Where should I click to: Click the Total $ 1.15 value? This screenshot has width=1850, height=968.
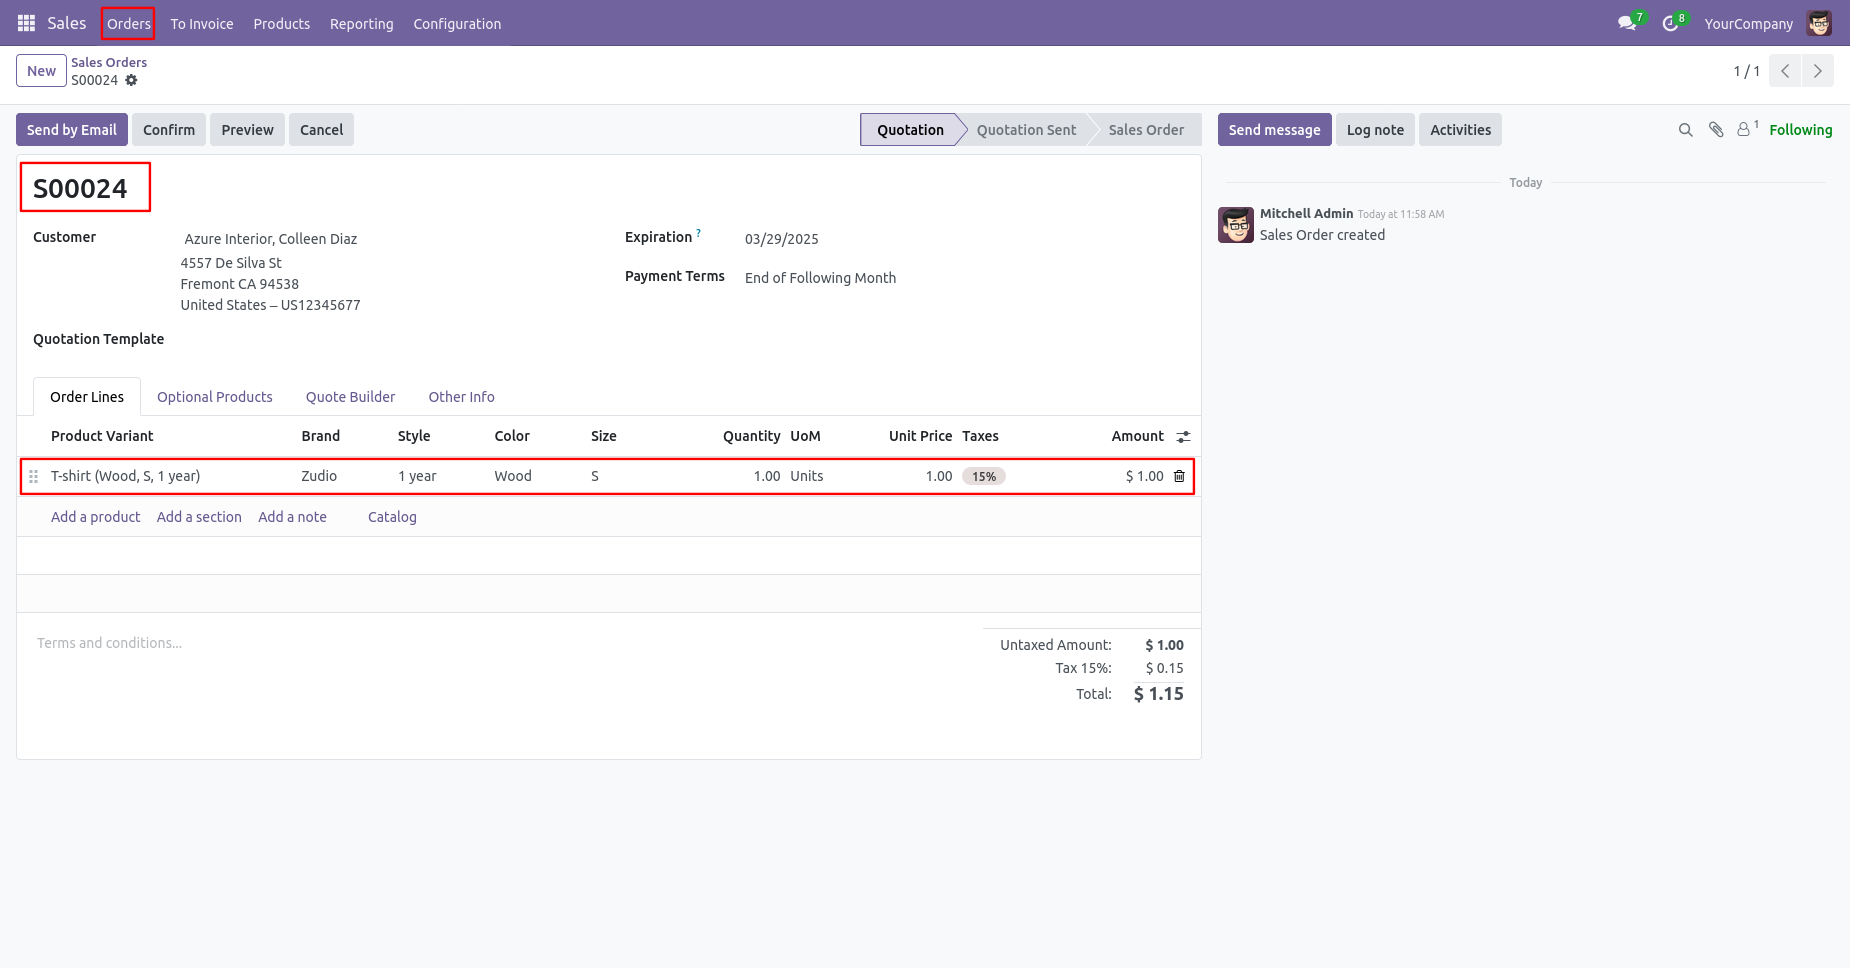pos(1158,694)
